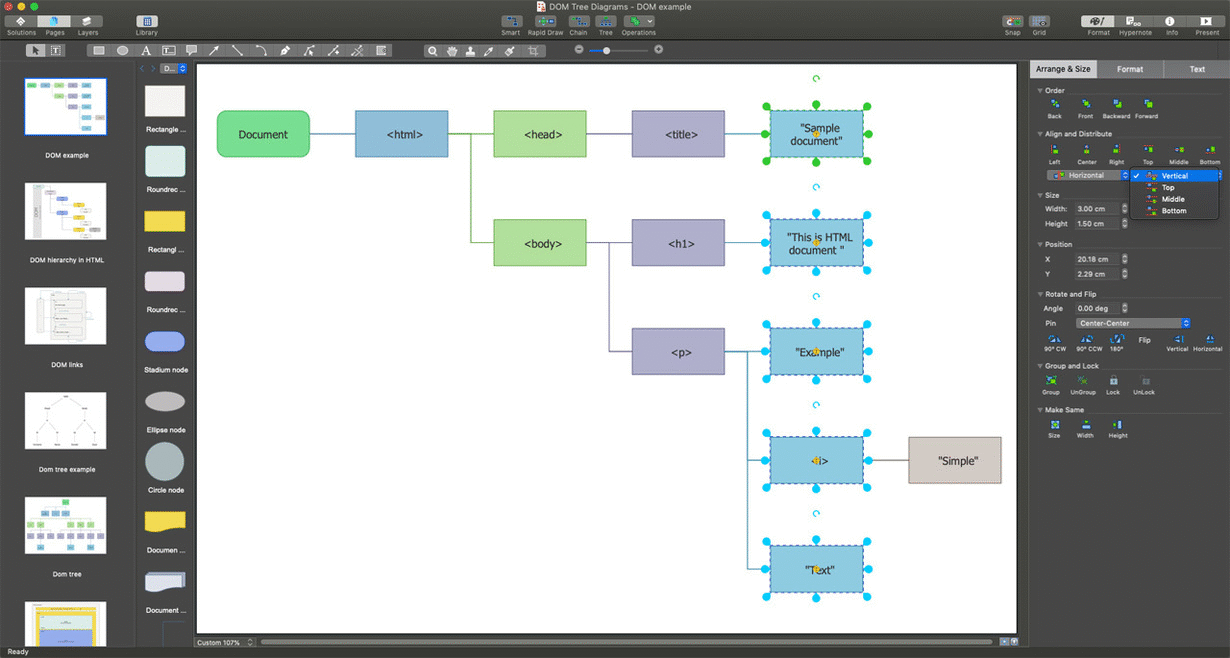Open the Text tab panel
The width and height of the screenshot is (1230, 658).
[1197, 68]
